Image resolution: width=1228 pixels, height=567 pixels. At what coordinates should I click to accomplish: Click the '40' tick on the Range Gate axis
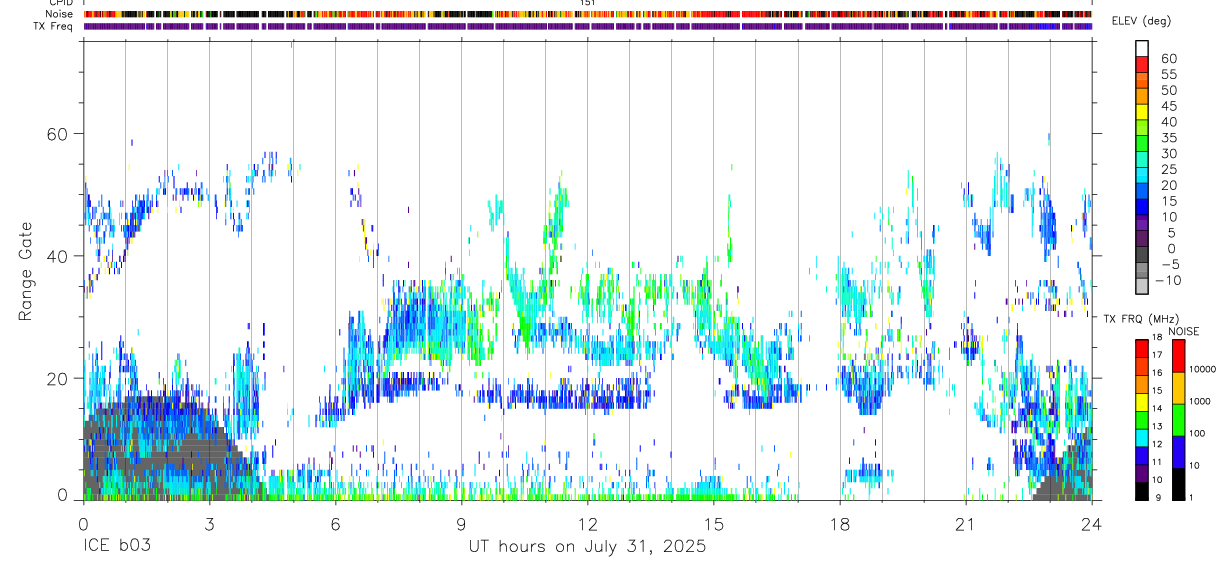(58, 256)
